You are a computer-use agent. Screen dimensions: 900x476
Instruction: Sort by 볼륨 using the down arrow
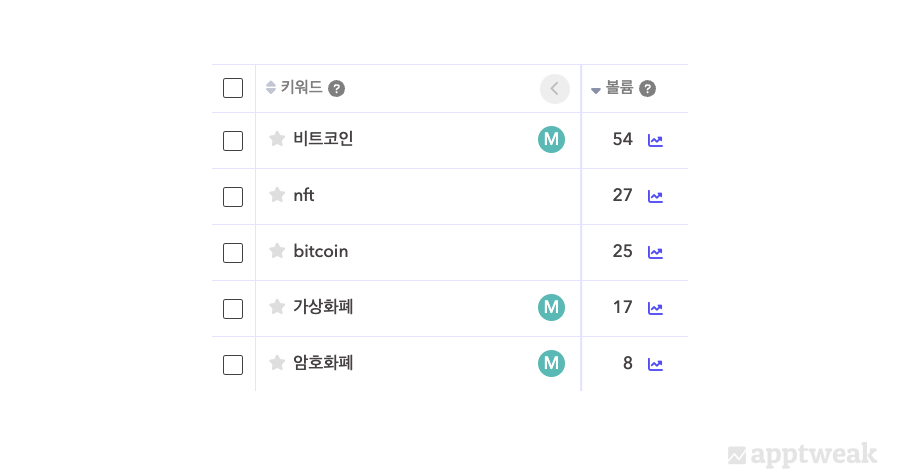coord(596,90)
